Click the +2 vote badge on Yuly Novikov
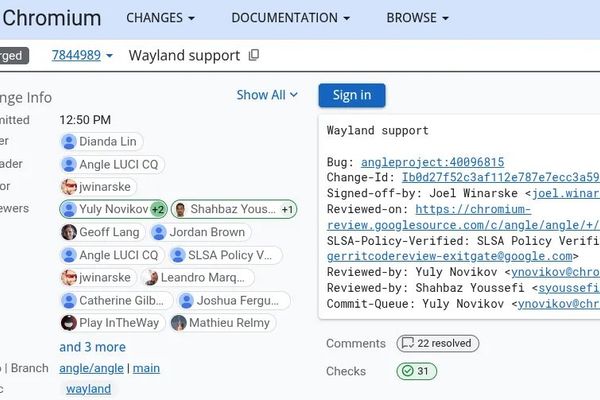The height and width of the screenshot is (400, 600). [158, 209]
